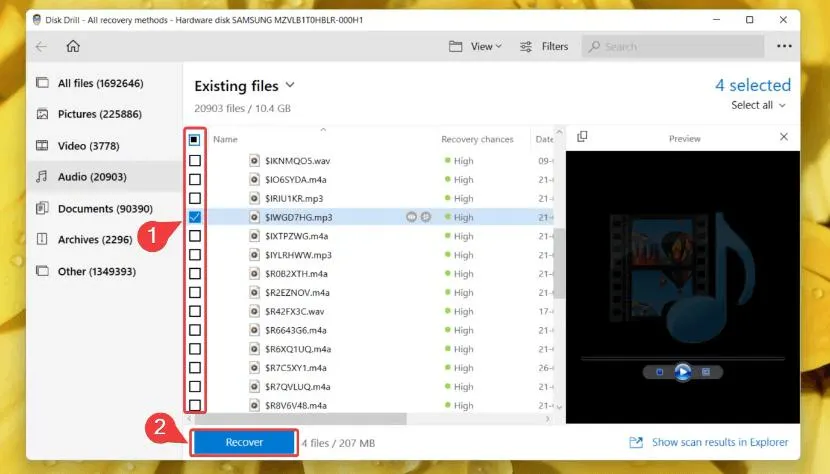Click the preview playback seek bar
The height and width of the screenshot is (474, 830).
tap(682, 359)
